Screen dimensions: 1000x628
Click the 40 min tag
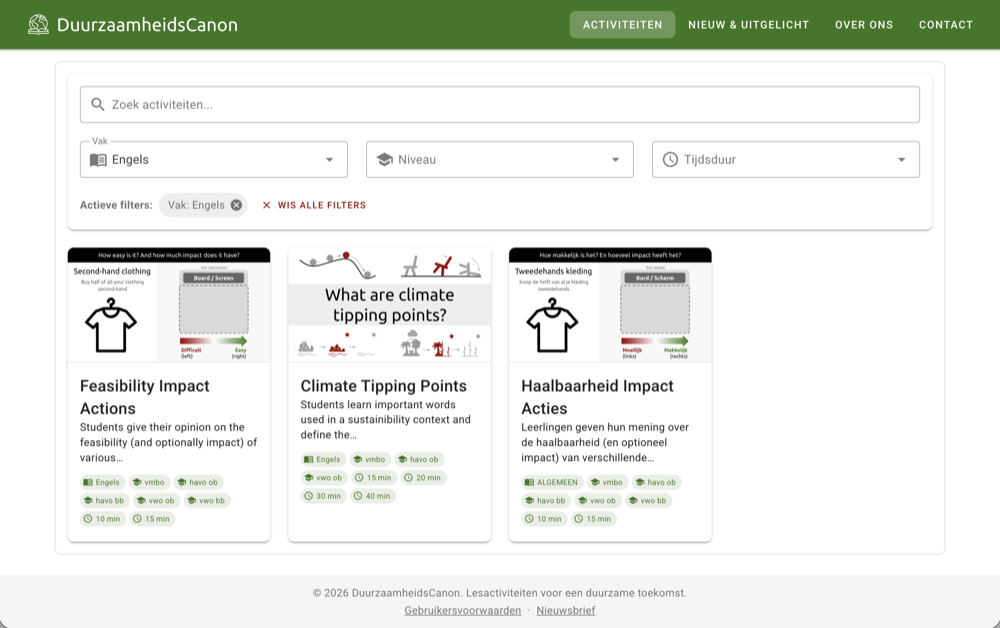click(372, 496)
